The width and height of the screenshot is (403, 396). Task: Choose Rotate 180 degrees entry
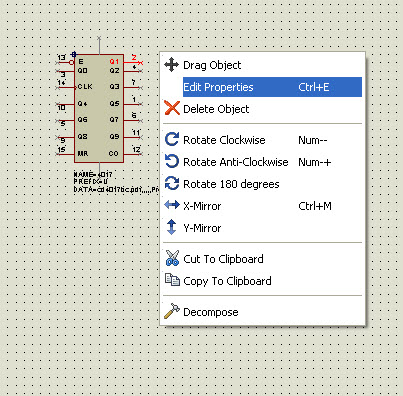262,184
